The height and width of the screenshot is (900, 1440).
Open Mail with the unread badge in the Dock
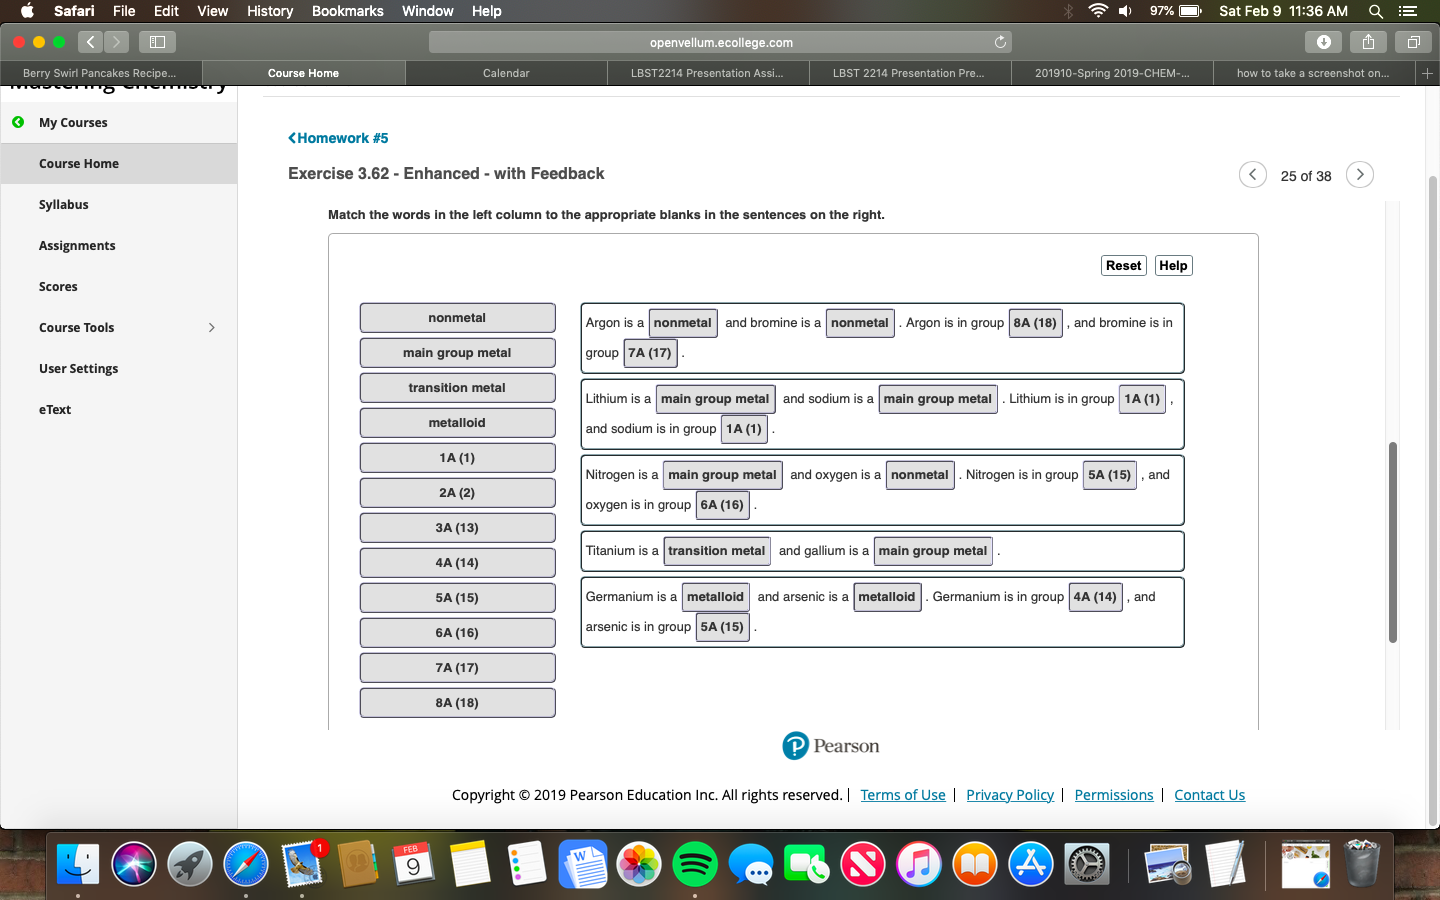302,864
